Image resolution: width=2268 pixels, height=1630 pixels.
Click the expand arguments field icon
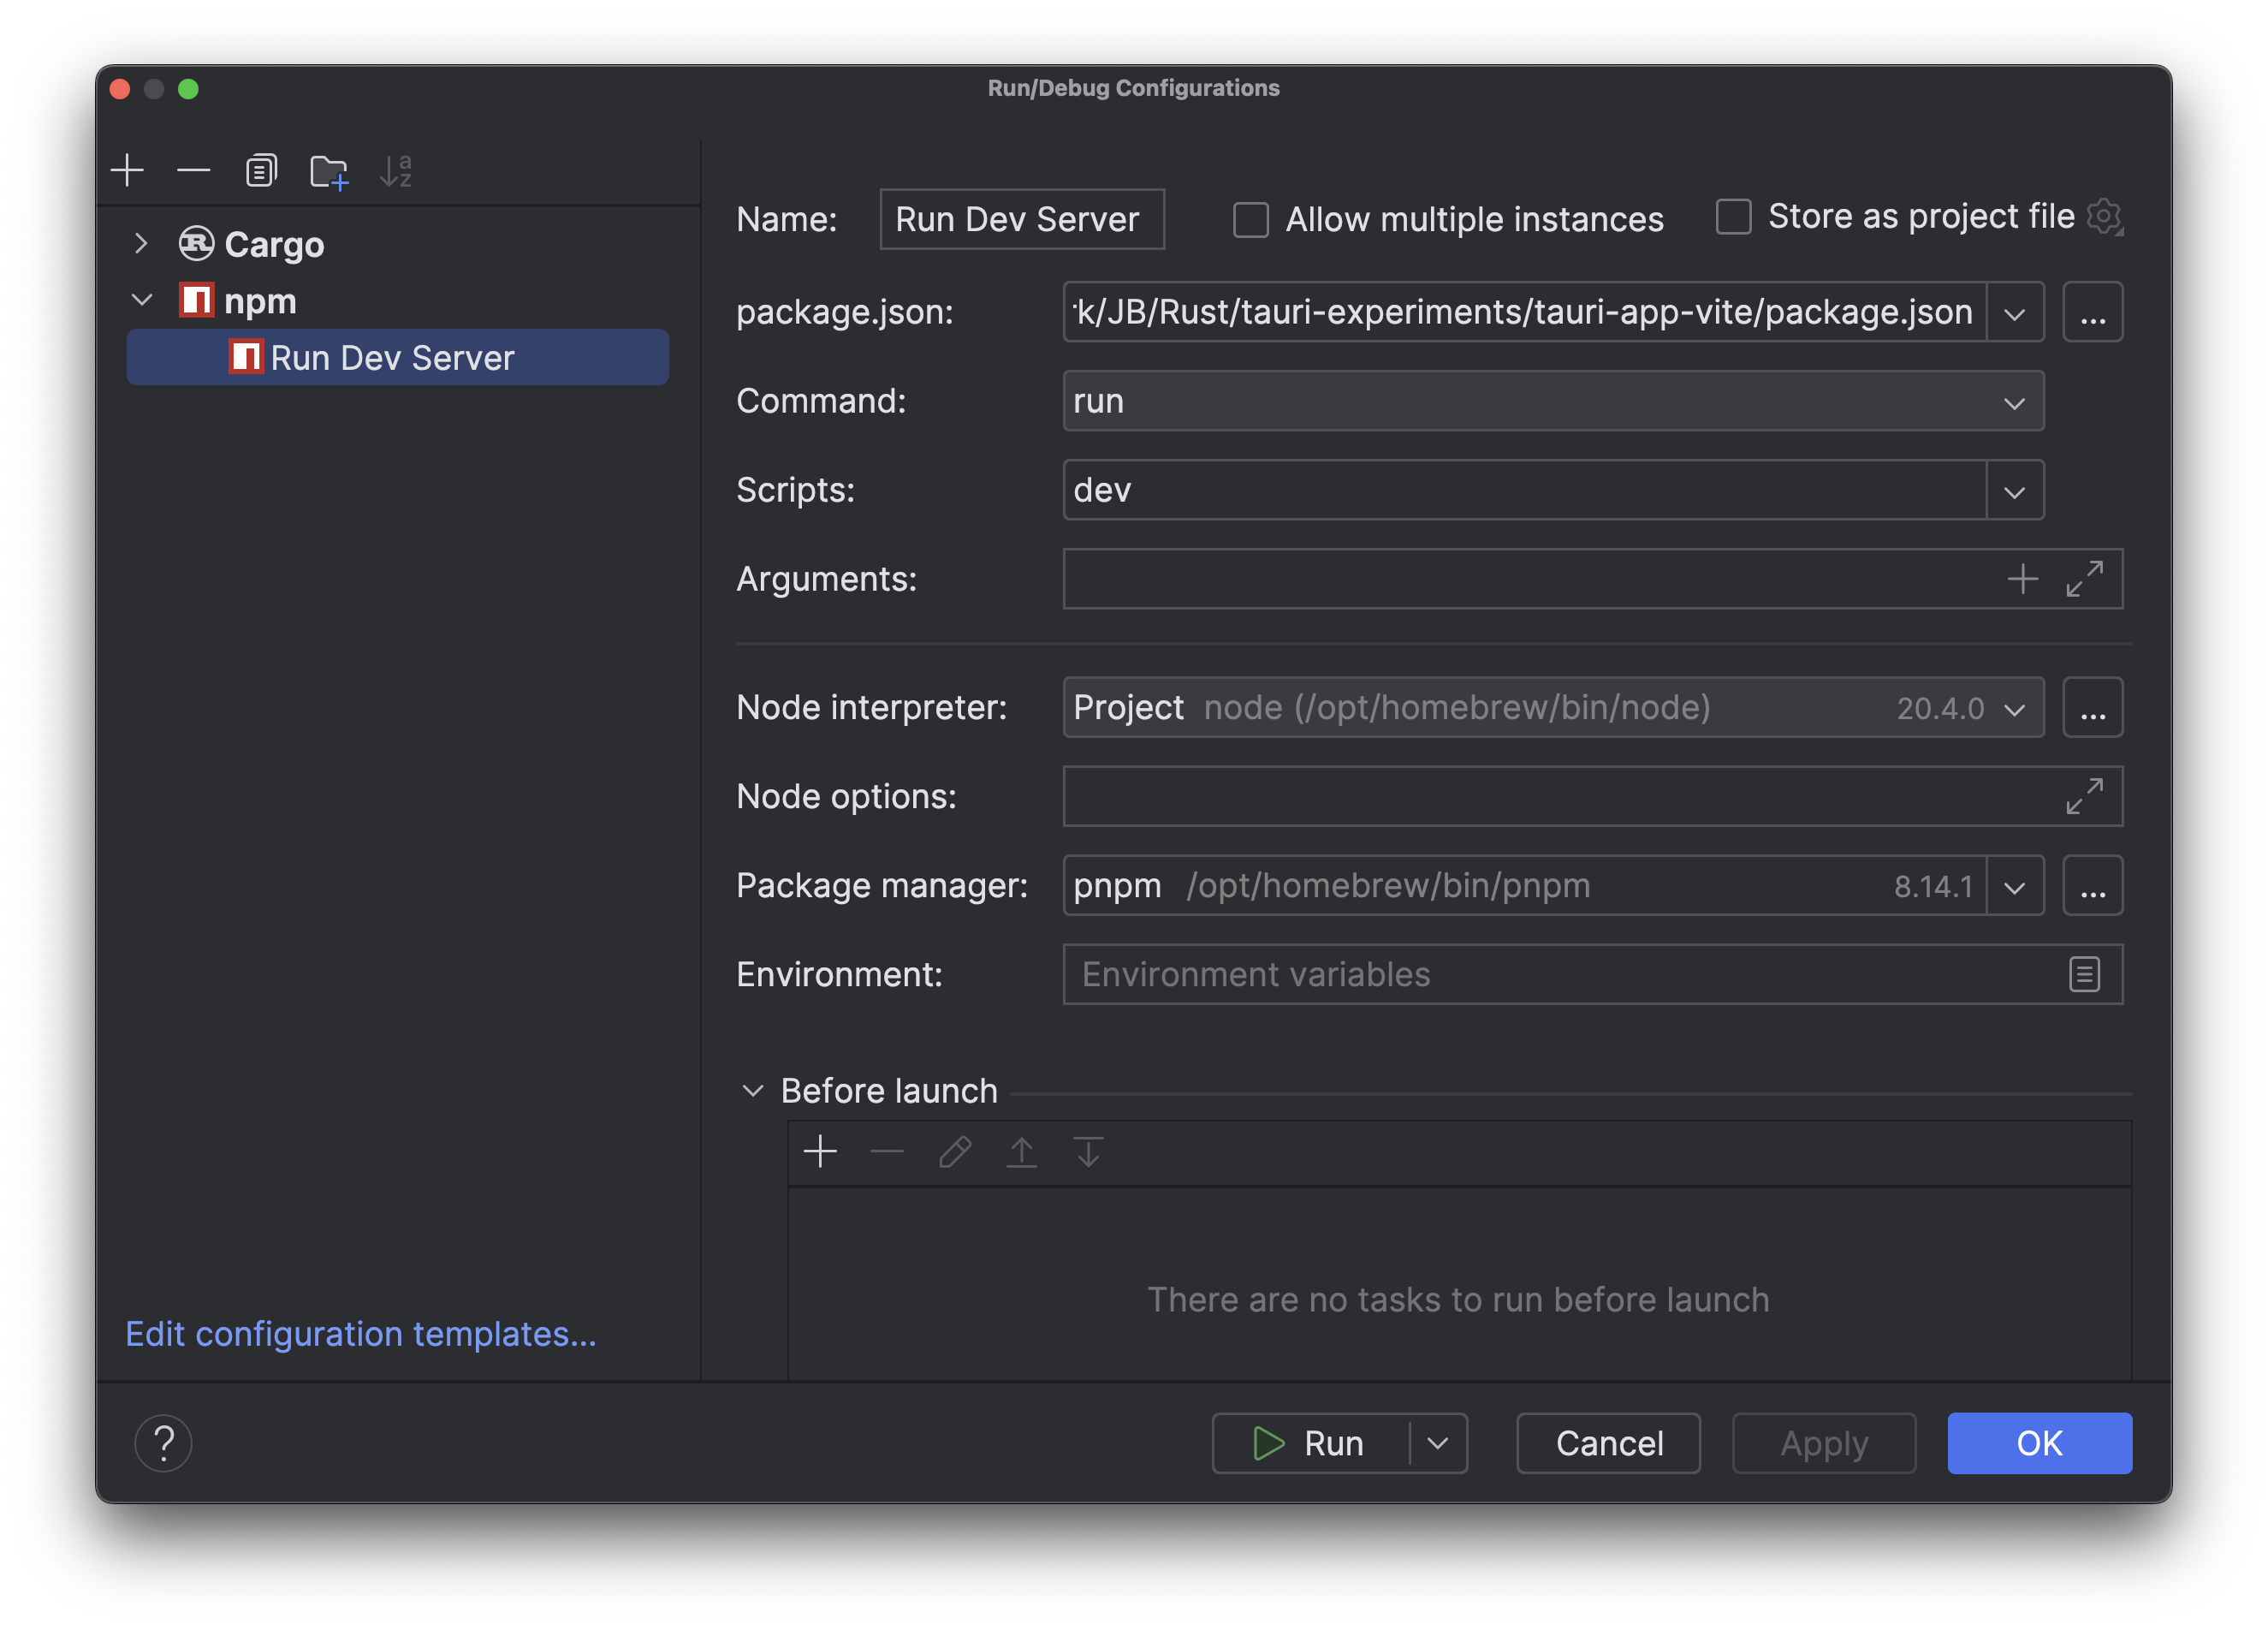click(x=2088, y=578)
